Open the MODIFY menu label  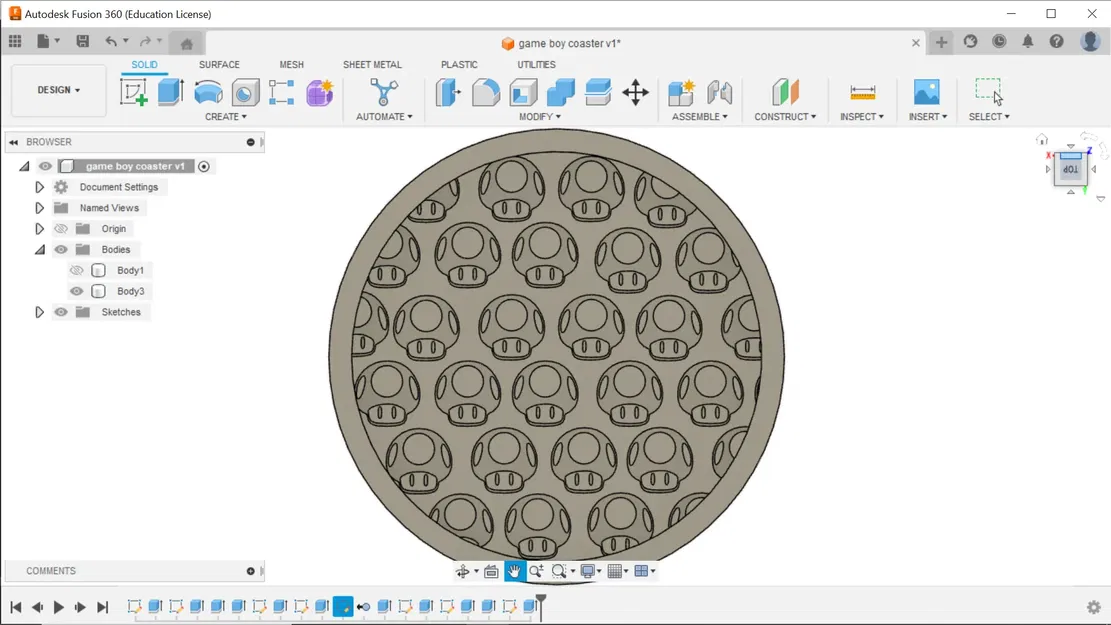pyautogui.click(x=540, y=117)
